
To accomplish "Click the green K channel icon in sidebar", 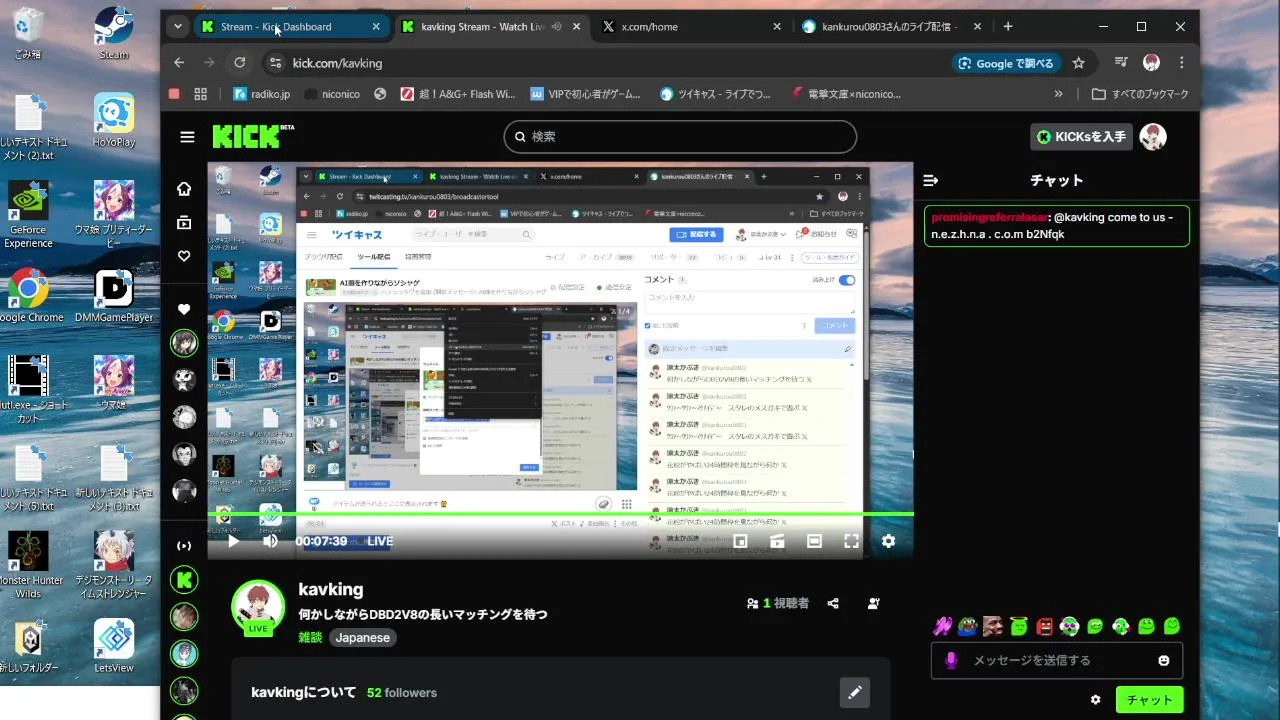I will tap(184, 579).
